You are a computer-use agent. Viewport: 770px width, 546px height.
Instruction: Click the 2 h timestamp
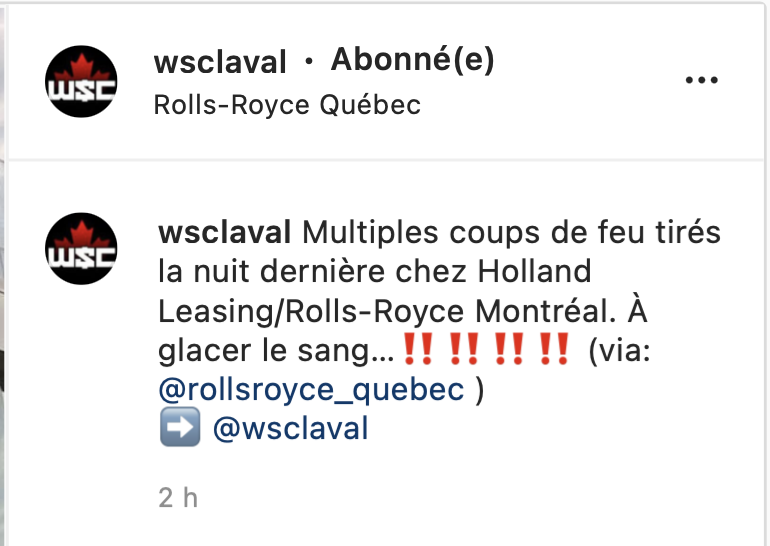pyautogui.click(x=178, y=498)
